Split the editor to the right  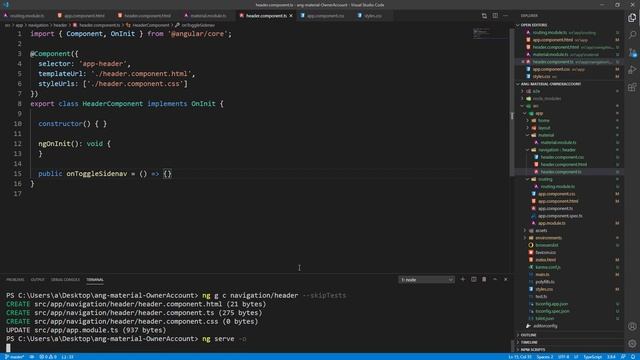[495, 16]
